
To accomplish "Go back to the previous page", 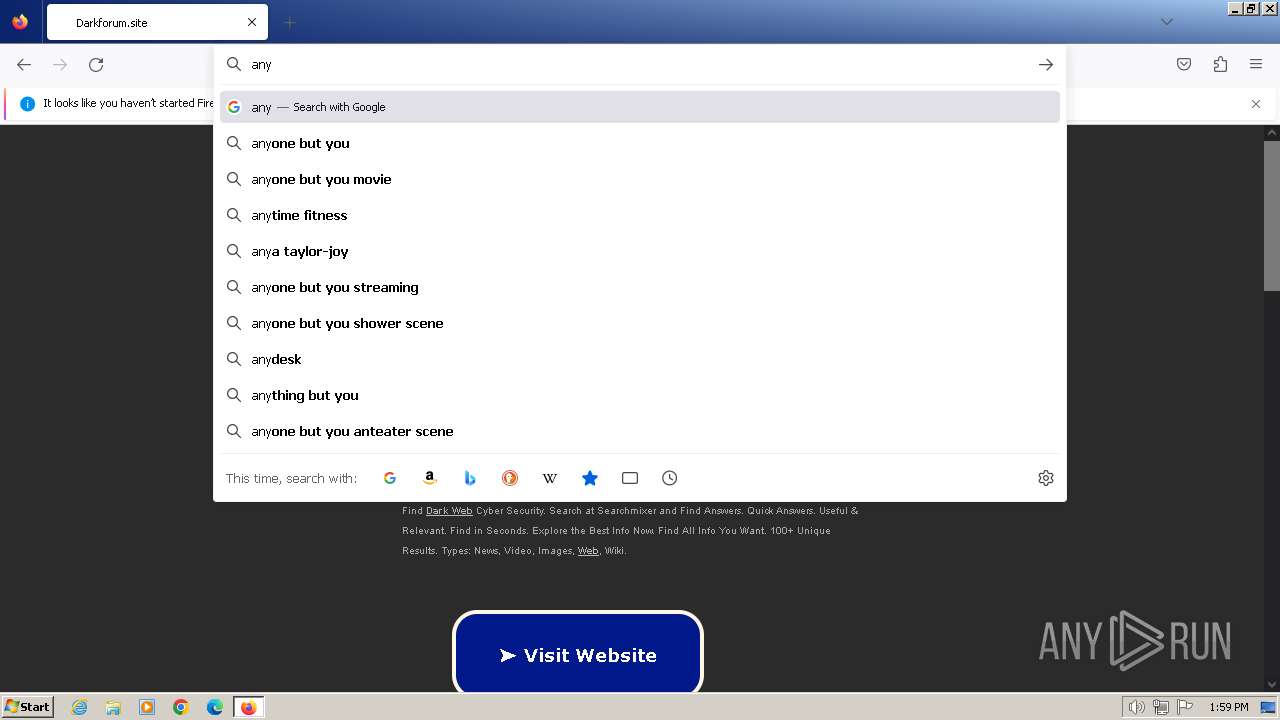I will tap(24, 64).
